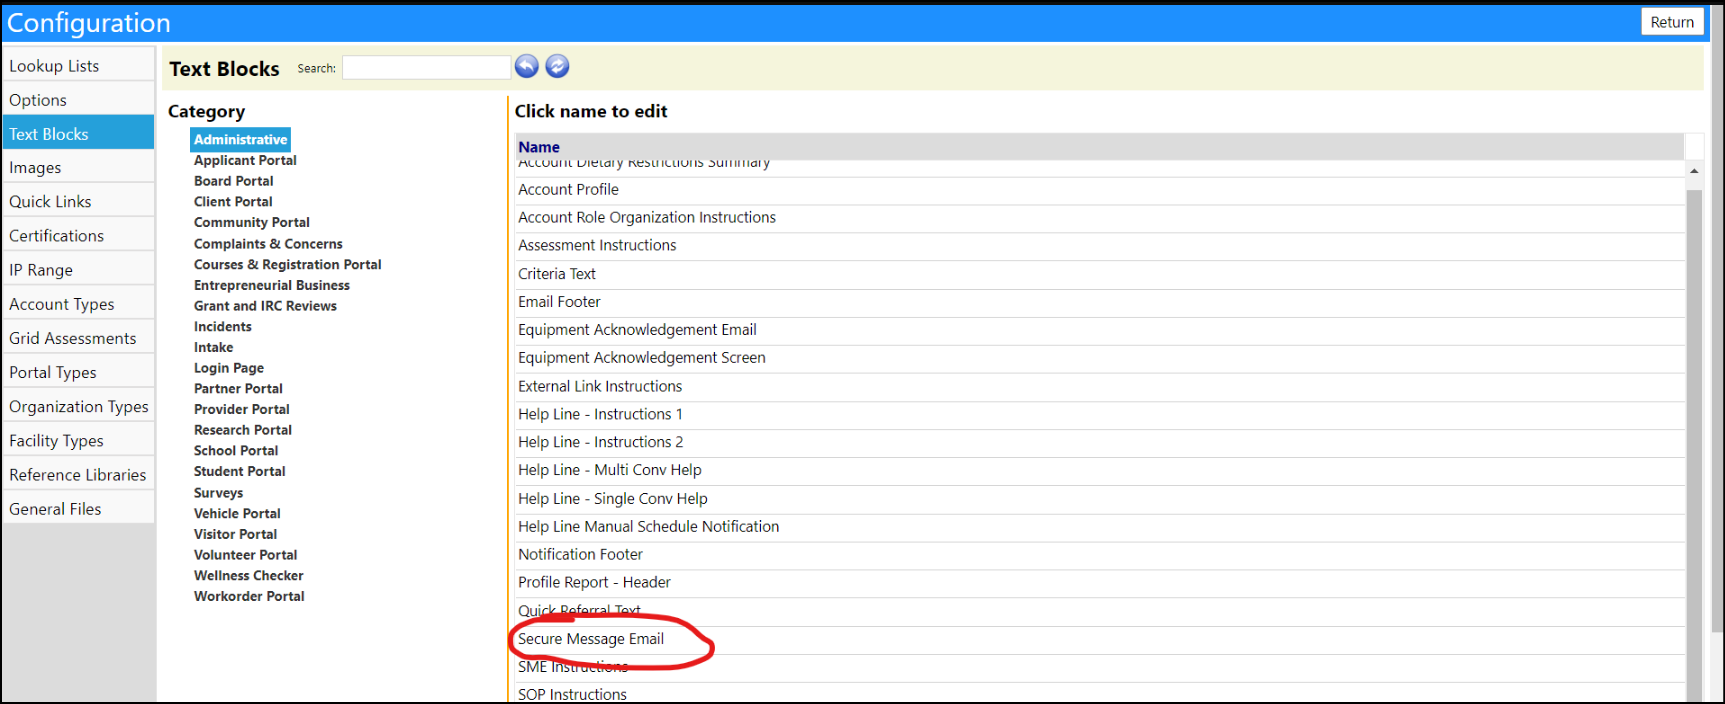1725x704 pixels.
Task: Select Entrepreneurial Business category
Action: pos(271,285)
